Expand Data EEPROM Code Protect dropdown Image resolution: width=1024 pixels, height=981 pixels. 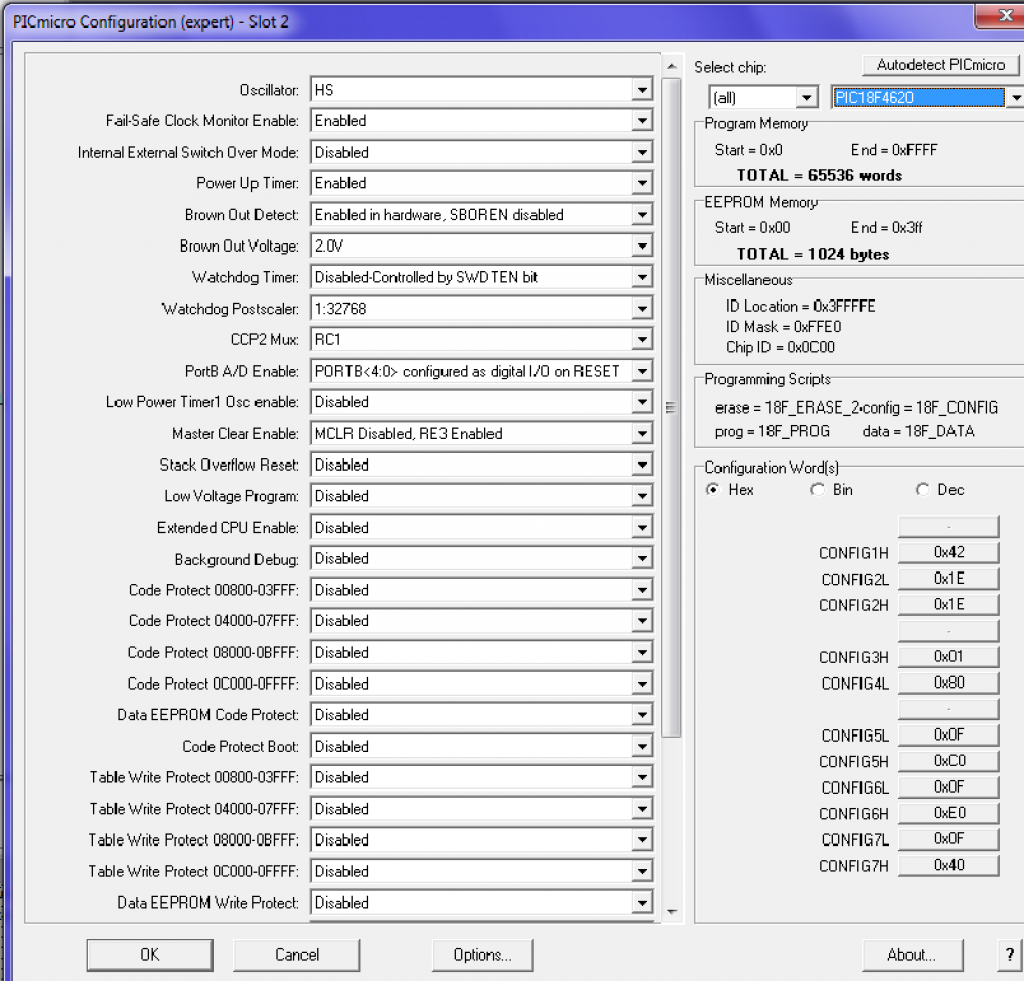coord(481,715)
